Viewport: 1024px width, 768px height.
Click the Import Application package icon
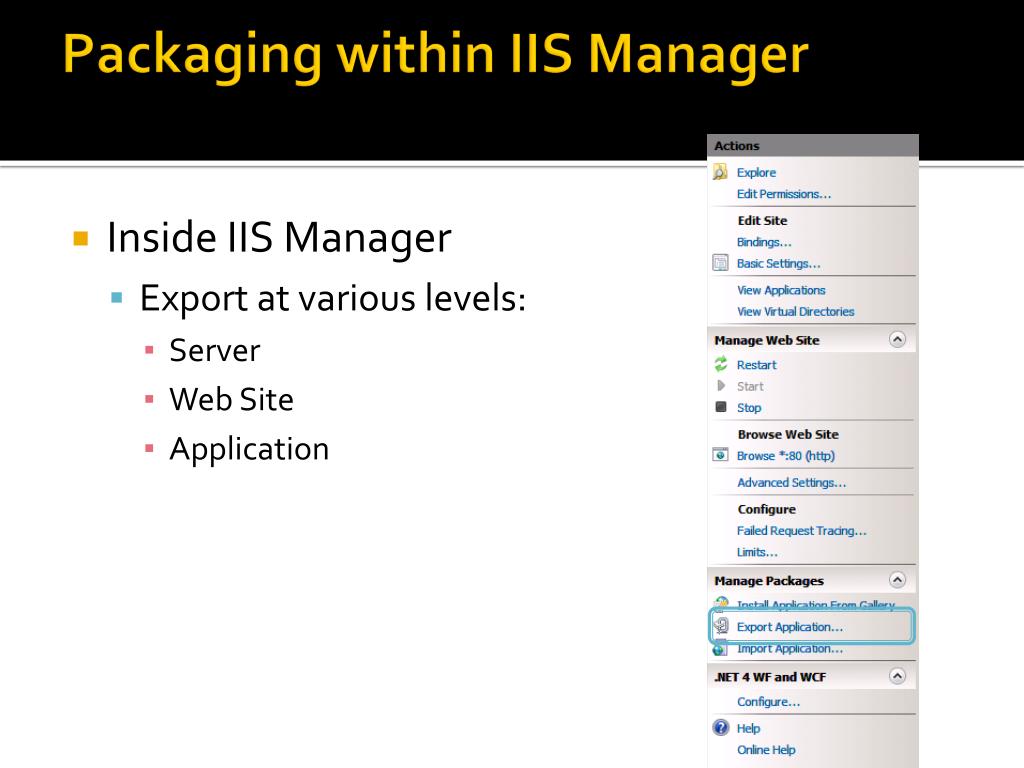(x=720, y=649)
